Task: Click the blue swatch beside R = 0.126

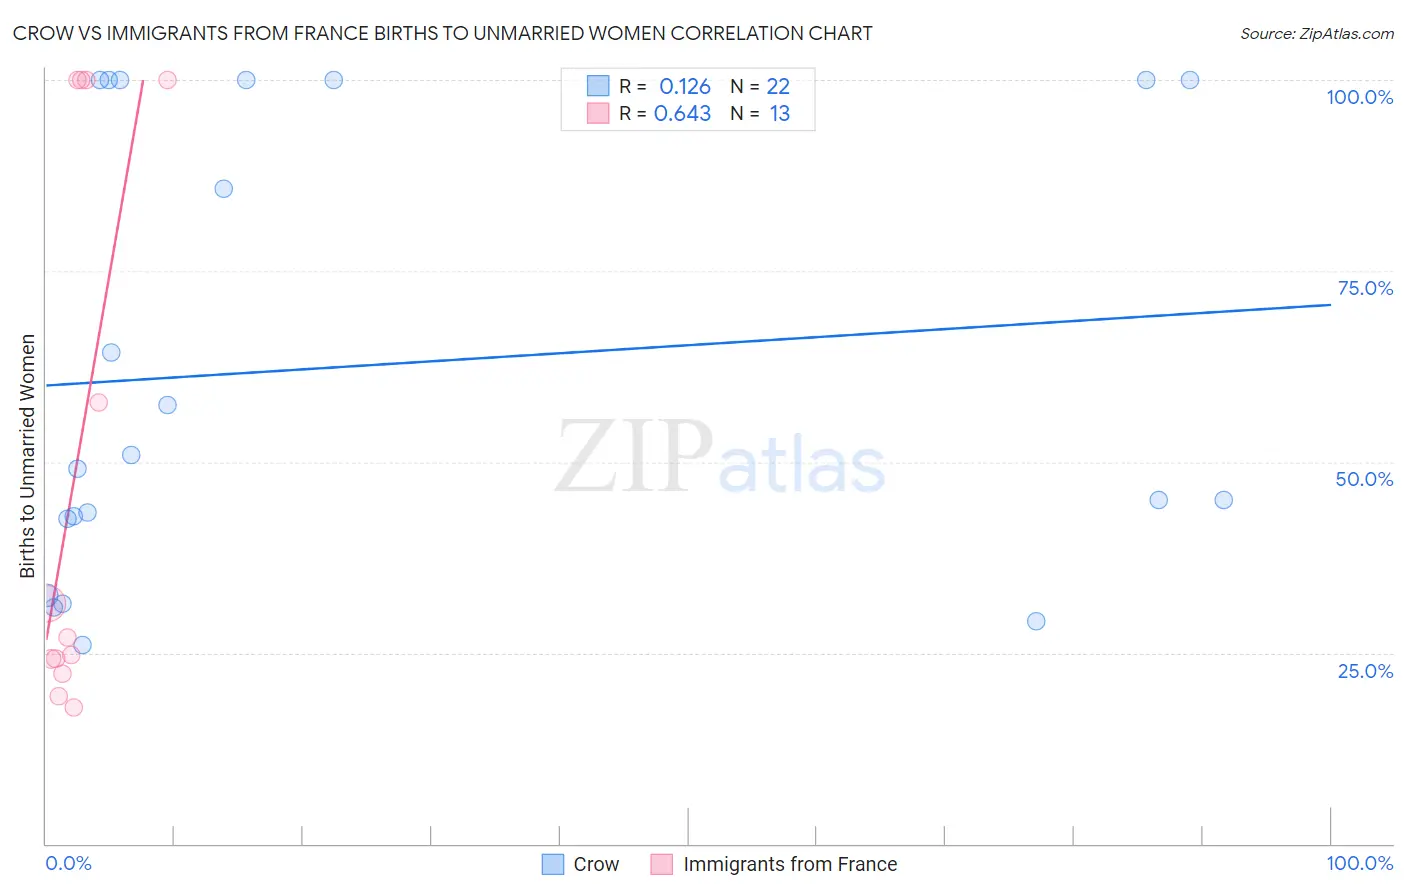Action: tap(598, 86)
